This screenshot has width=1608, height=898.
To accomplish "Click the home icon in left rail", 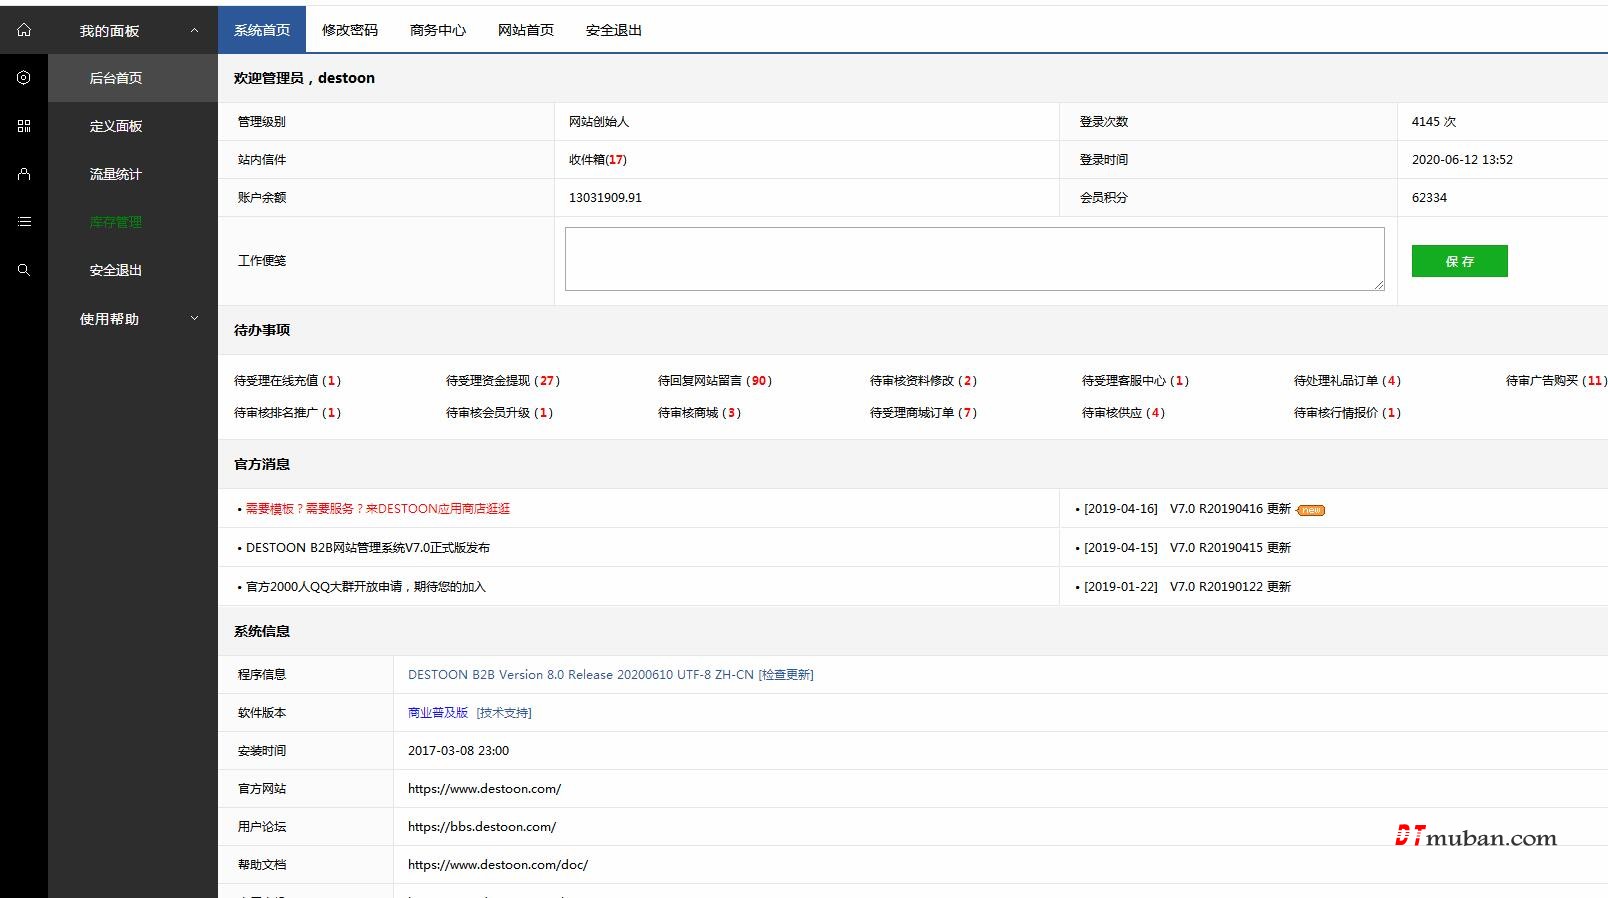I will click(x=24, y=30).
